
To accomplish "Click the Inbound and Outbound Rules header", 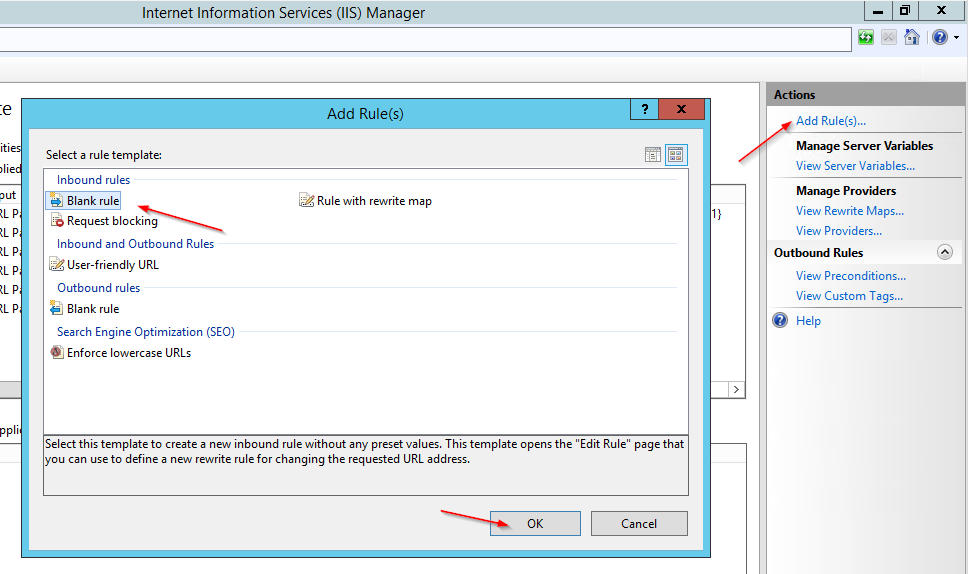I will tap(135, 244).
